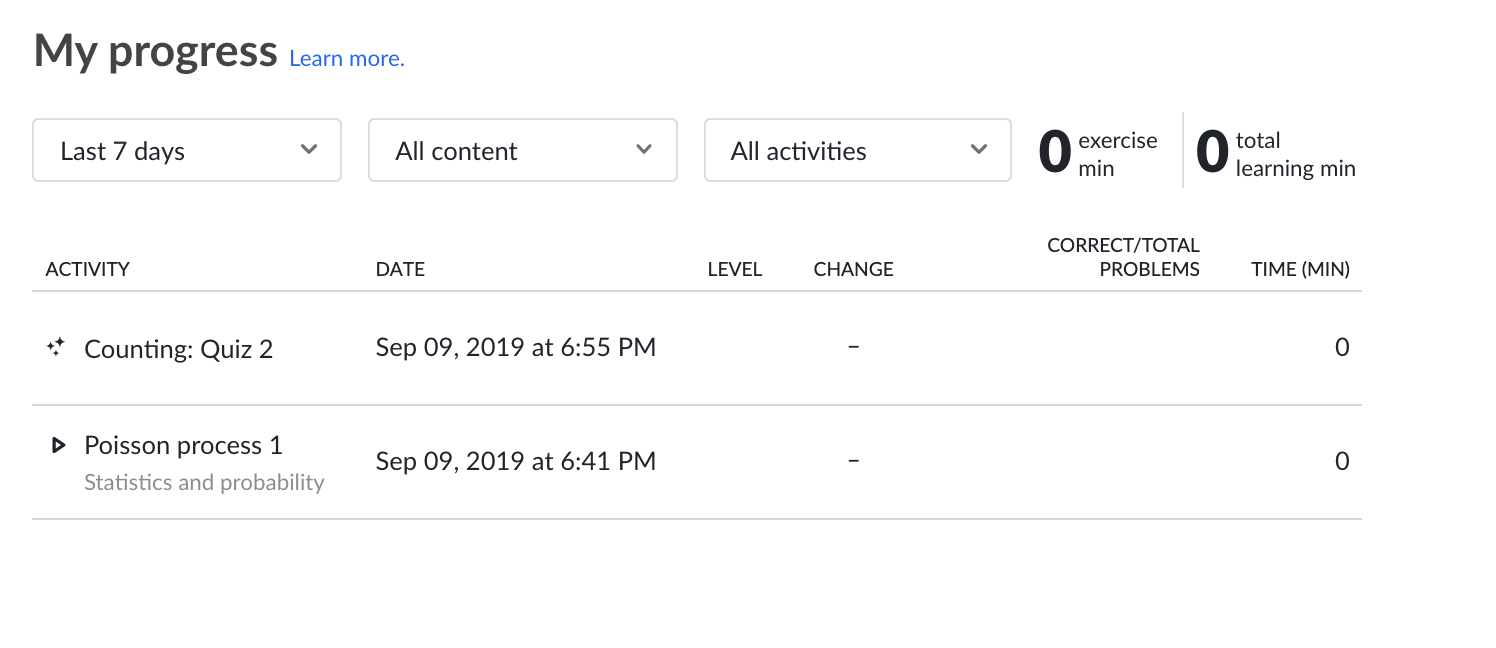Screen dimensions: 1496x648
Task: Click the total learning min counter
Action: coord(1276,153)
